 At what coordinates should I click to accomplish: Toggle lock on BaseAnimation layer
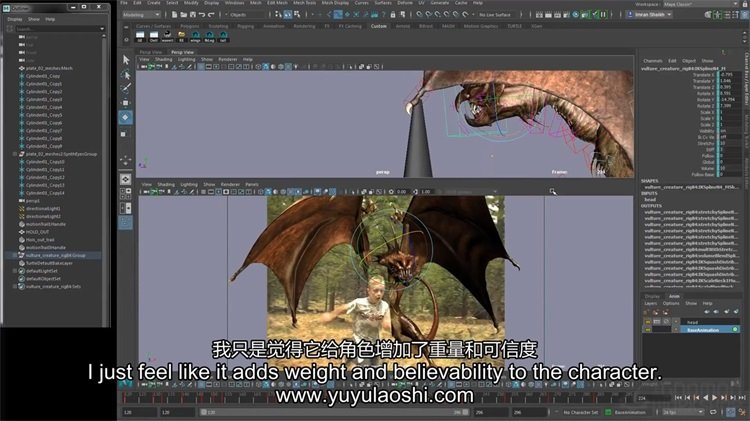point(648,330)
